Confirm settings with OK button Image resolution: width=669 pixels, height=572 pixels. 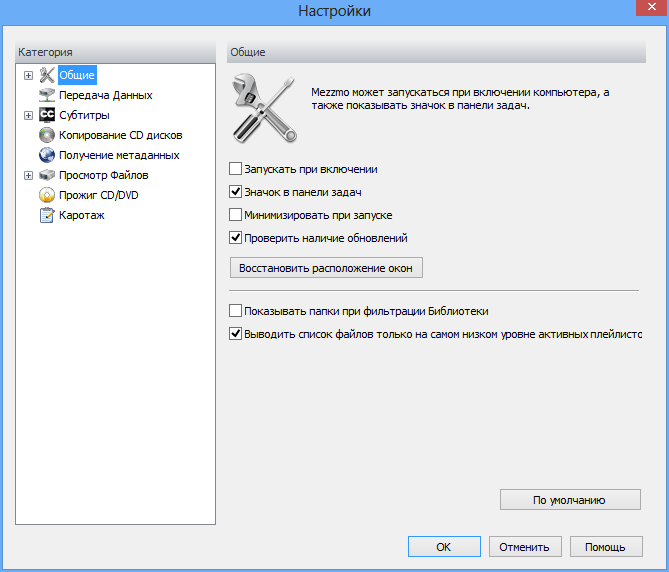click(444, 547)
